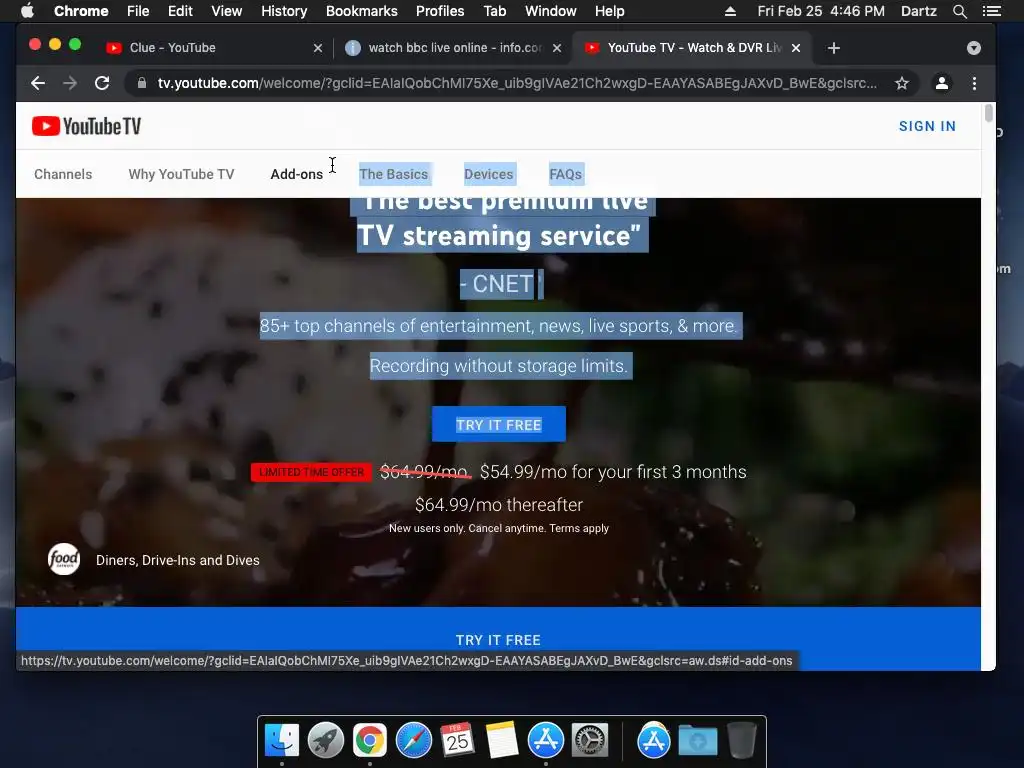This screenshot has height=768, width=1024.
Task: Open Google Chrome from the Dock
Action: pos(370,741)
